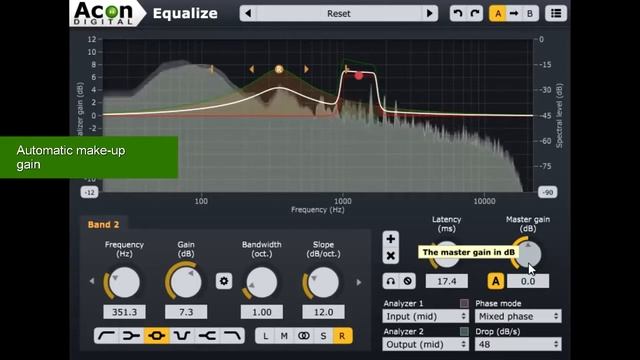
Task: Set band channel to L
Action: 265,336
